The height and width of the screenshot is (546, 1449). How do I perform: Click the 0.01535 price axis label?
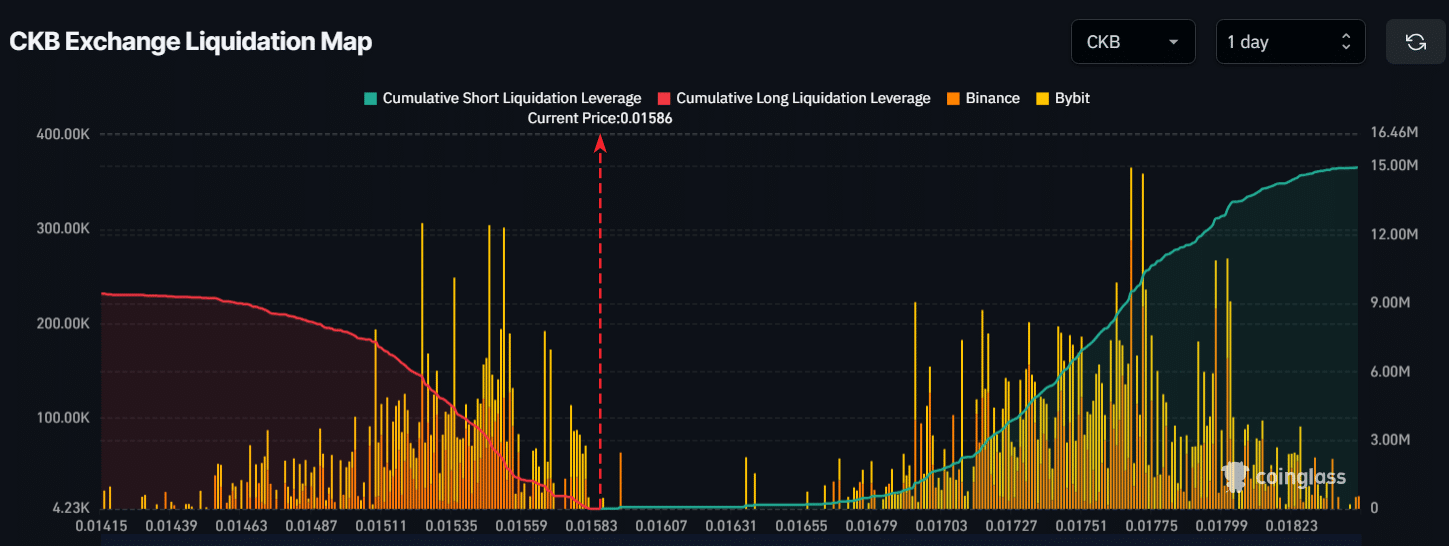click(450, 525)
